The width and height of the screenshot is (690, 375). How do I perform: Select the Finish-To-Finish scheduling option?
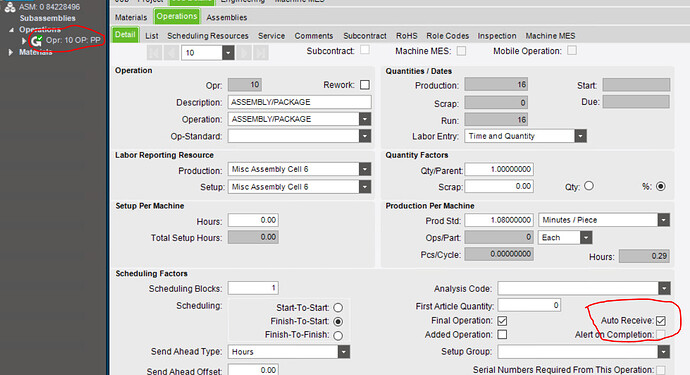(x=338, y=335)
